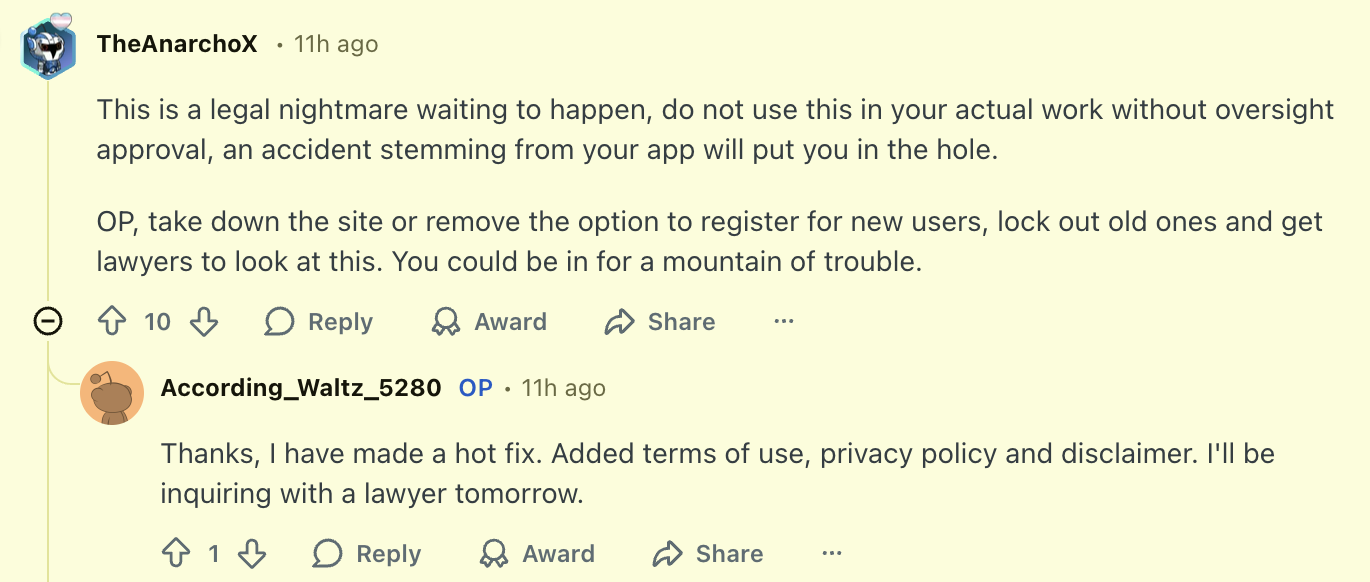
Task: Open TheAnarchoX's avatar profile
Action: 48,46
